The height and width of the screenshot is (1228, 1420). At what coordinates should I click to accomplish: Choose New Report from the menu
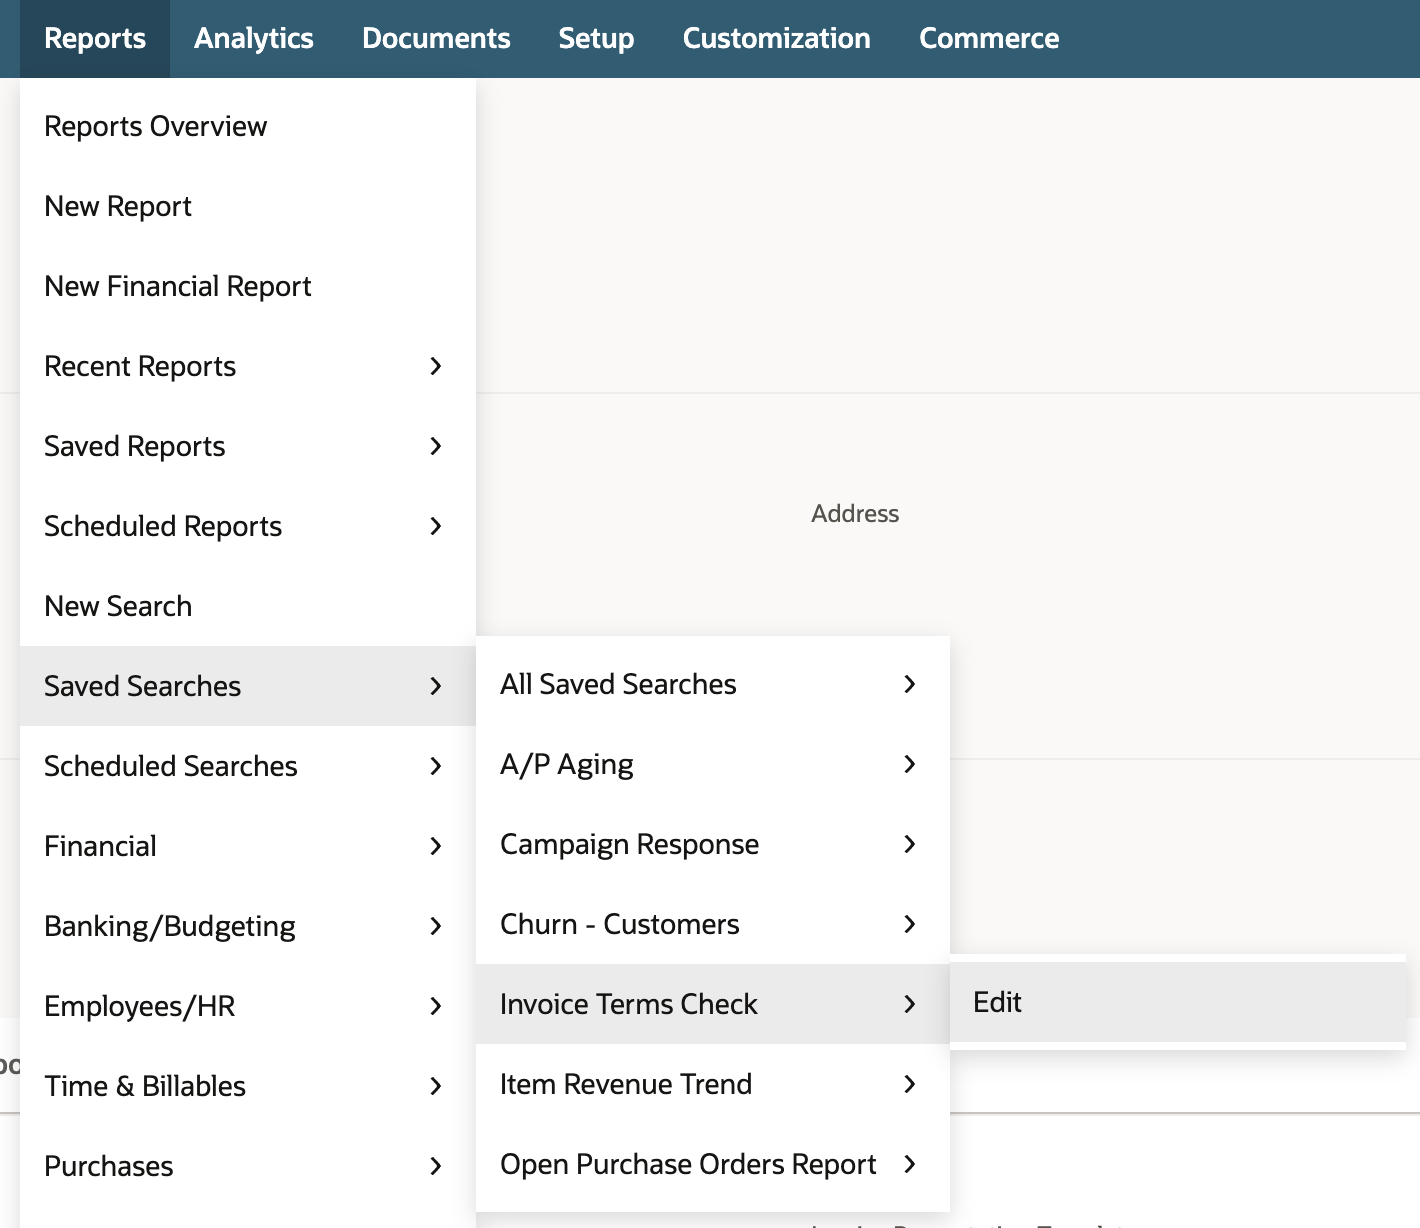pos(248,206)
